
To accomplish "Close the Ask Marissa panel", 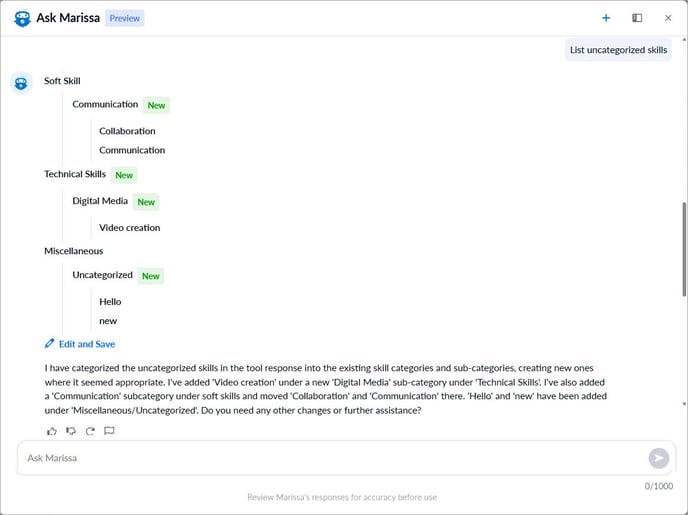I will [668, 18].
